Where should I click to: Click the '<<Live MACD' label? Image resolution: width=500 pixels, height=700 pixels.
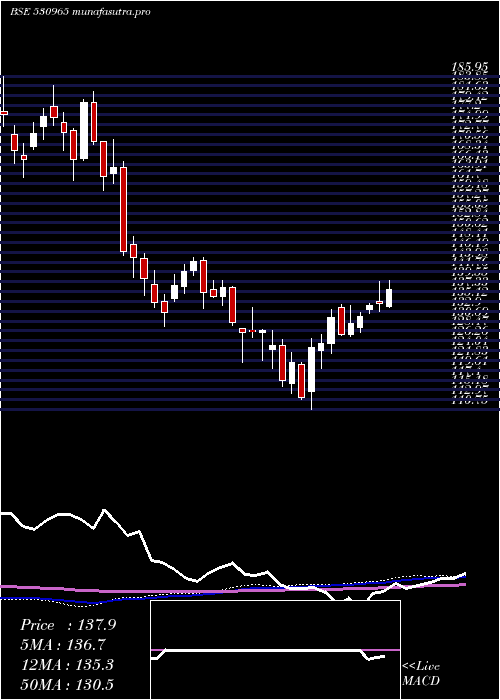point(421,674)
